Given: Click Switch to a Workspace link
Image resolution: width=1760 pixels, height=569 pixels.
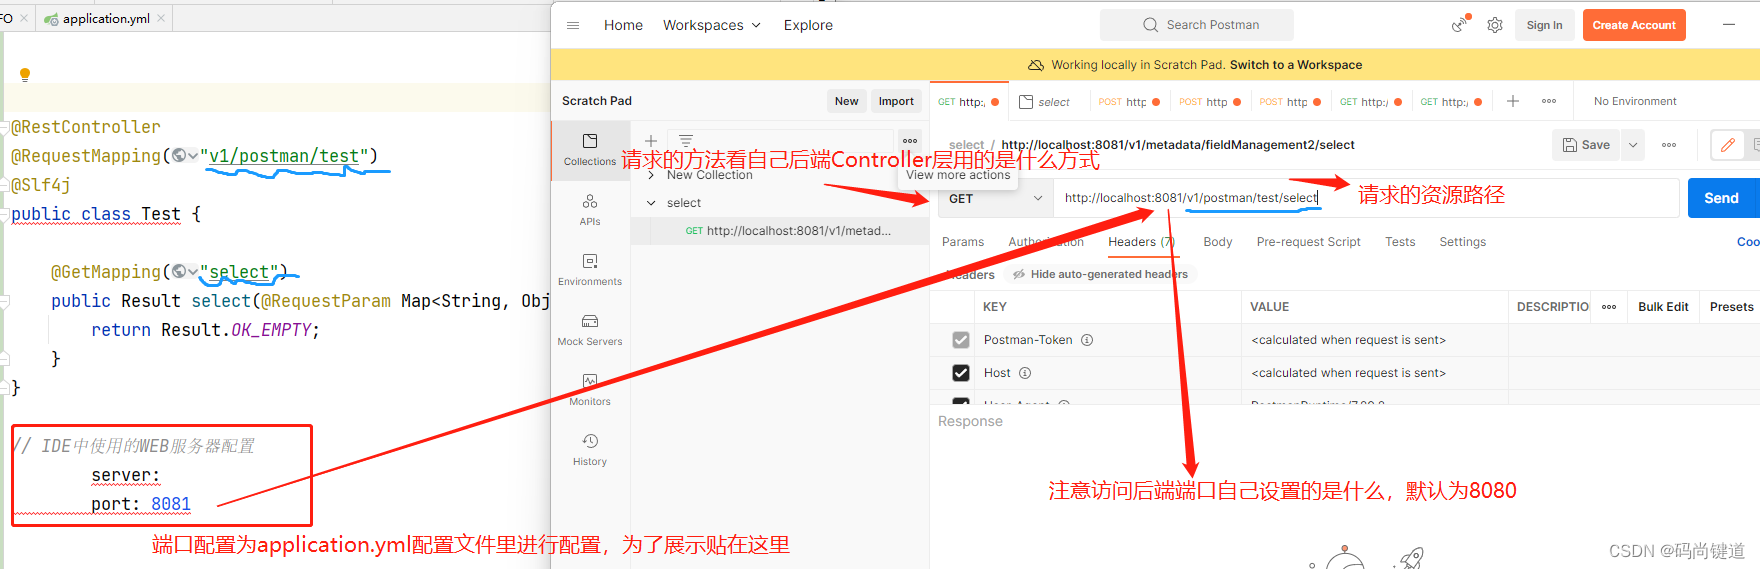Looking at the screenshot, I should point(1296,65).
